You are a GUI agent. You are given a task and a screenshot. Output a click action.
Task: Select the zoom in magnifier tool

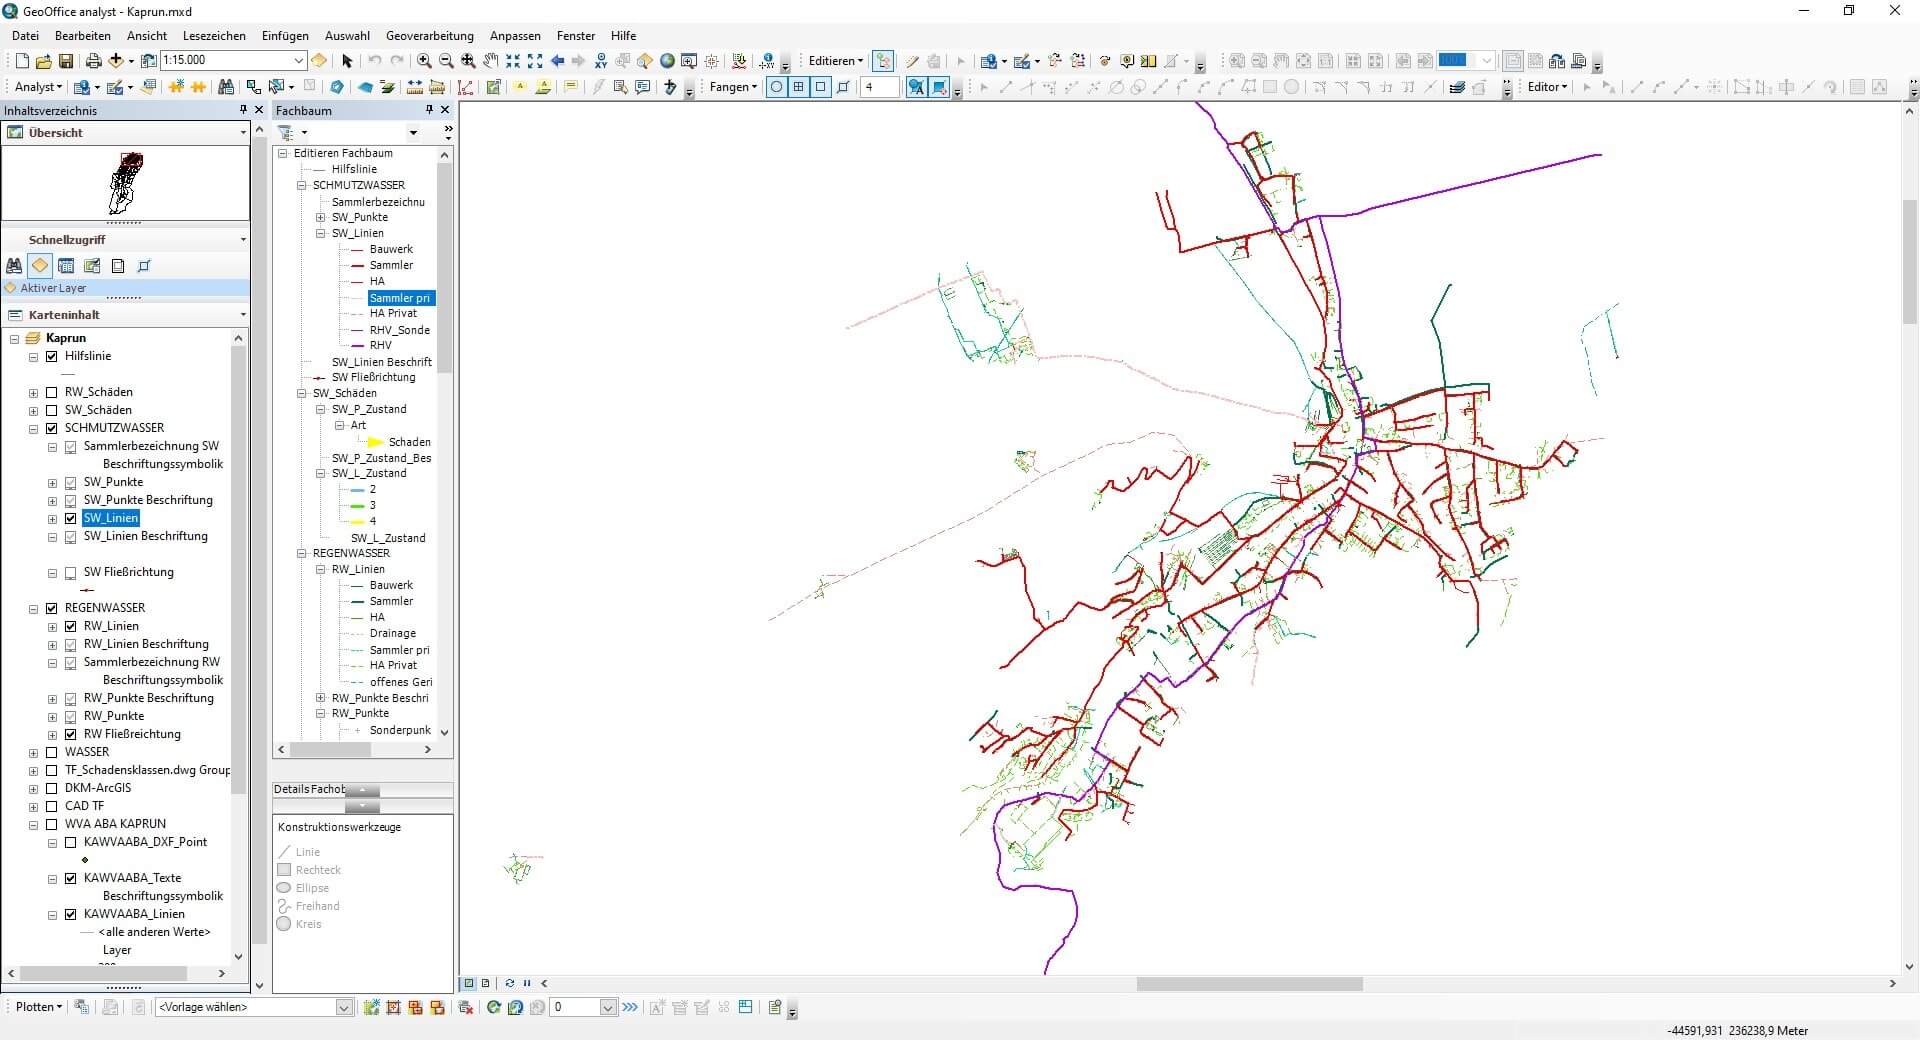pyautogui.click(x=424, y=61)
